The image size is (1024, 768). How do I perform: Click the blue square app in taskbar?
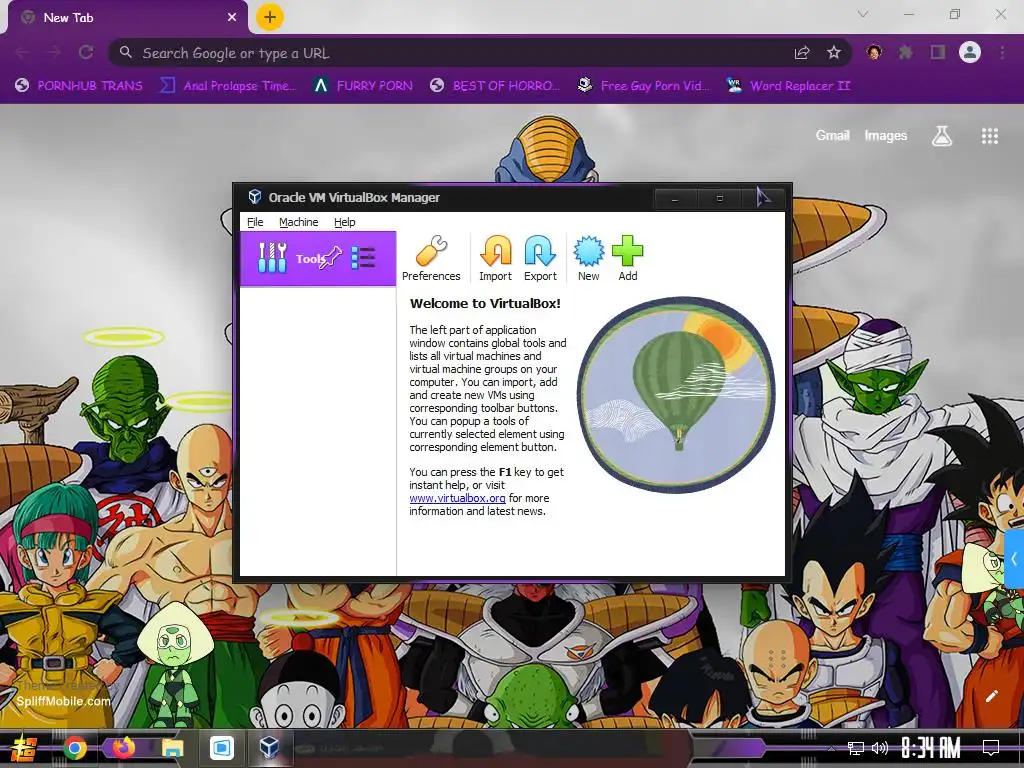point(222,748)
